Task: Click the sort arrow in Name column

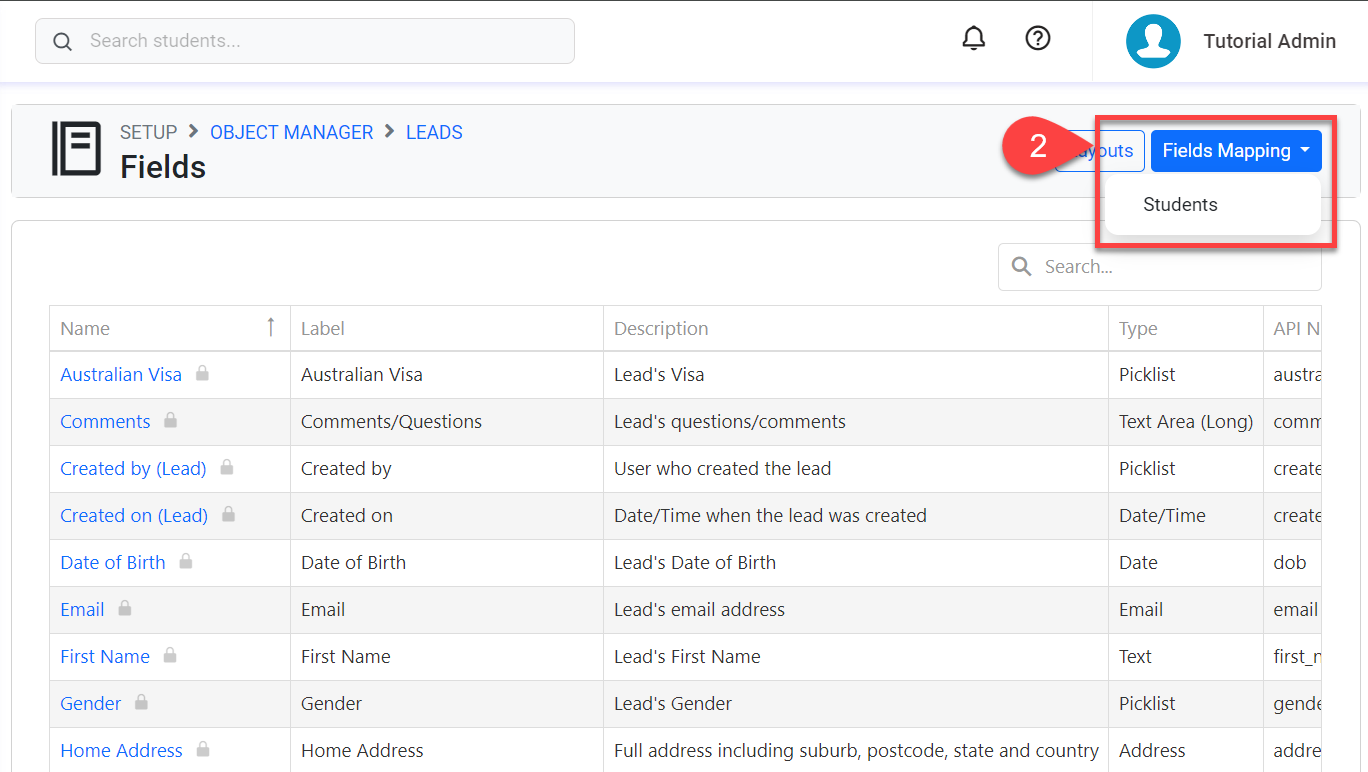Action: tap(270, 327)
